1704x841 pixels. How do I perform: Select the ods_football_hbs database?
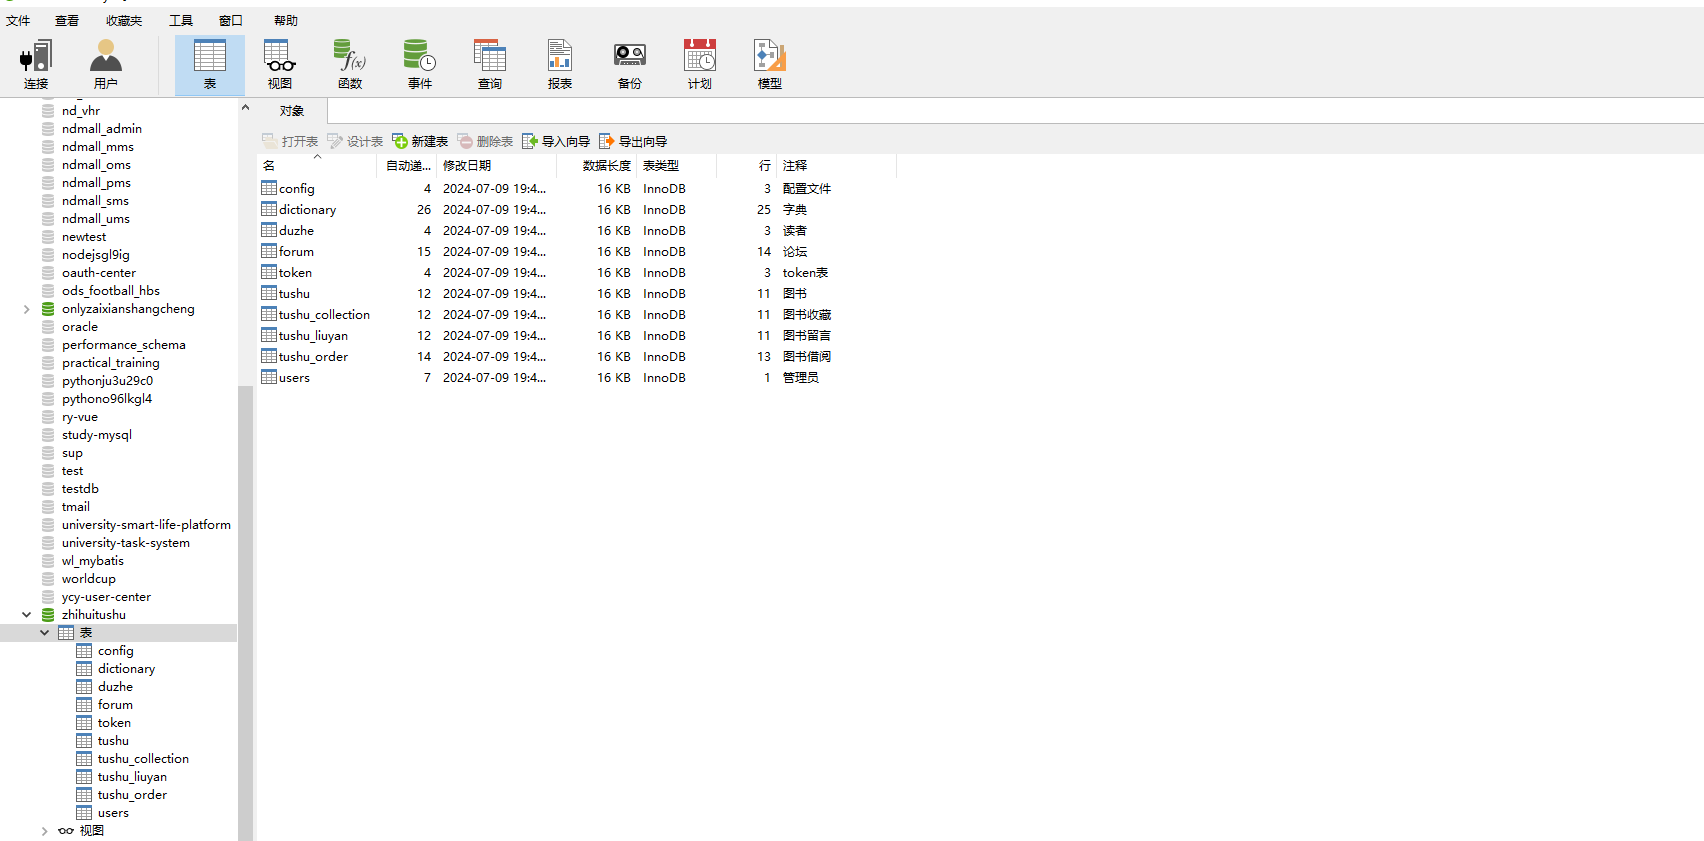tap(111, 291)
